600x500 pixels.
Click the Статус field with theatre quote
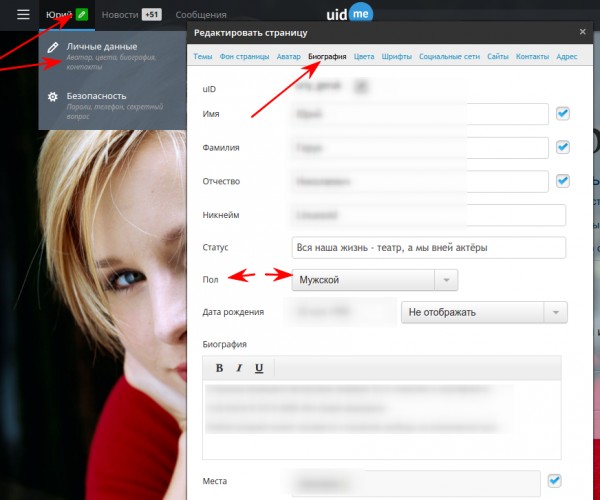429,248
